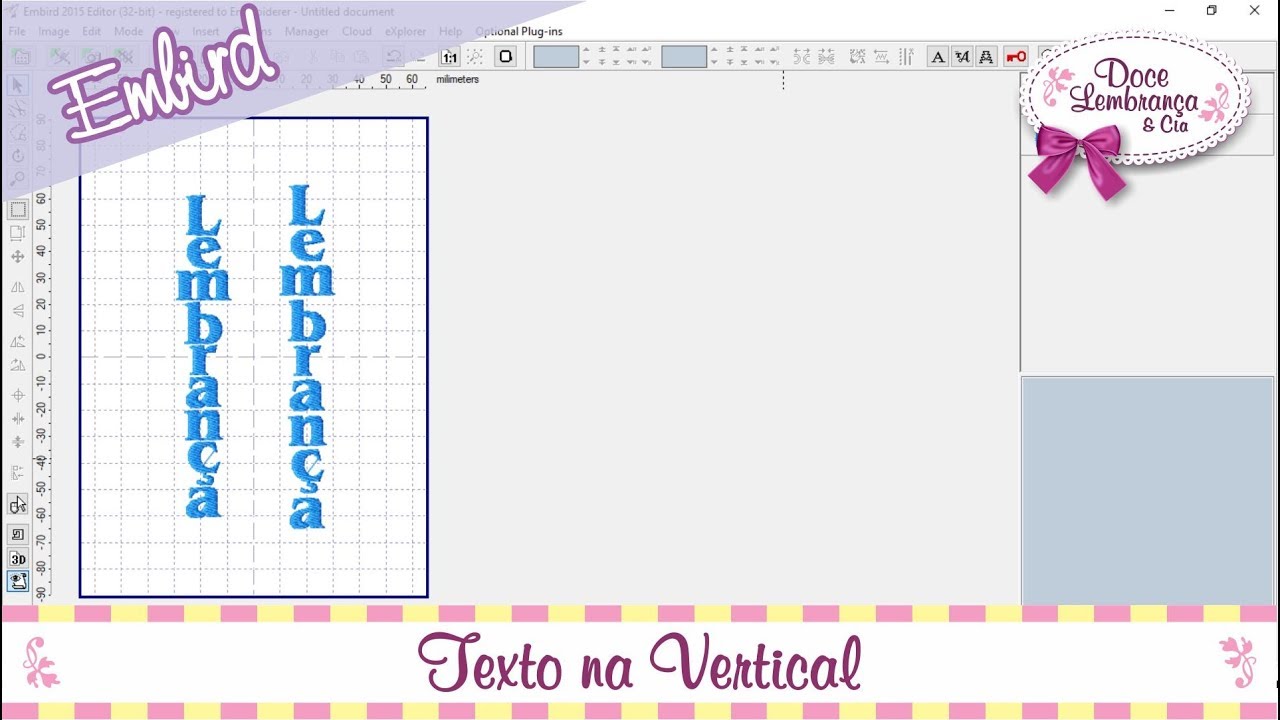The height and width of the screenshot is (720, 1280).
Task: Open the Mode menu
Action: click(x=129, y=31)
